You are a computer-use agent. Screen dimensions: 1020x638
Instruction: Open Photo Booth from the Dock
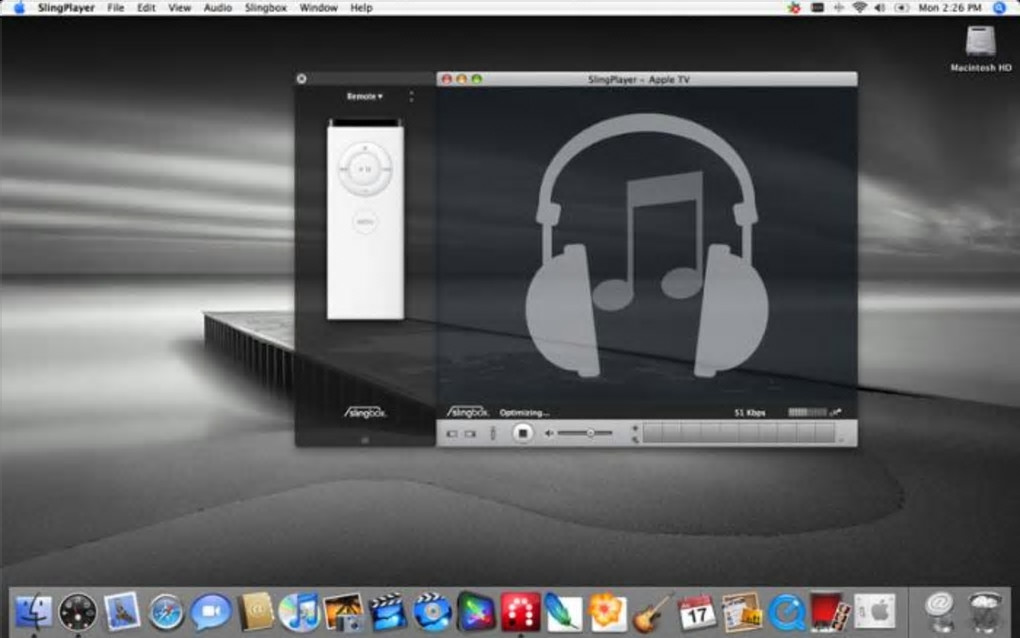(x=828, y=612)
